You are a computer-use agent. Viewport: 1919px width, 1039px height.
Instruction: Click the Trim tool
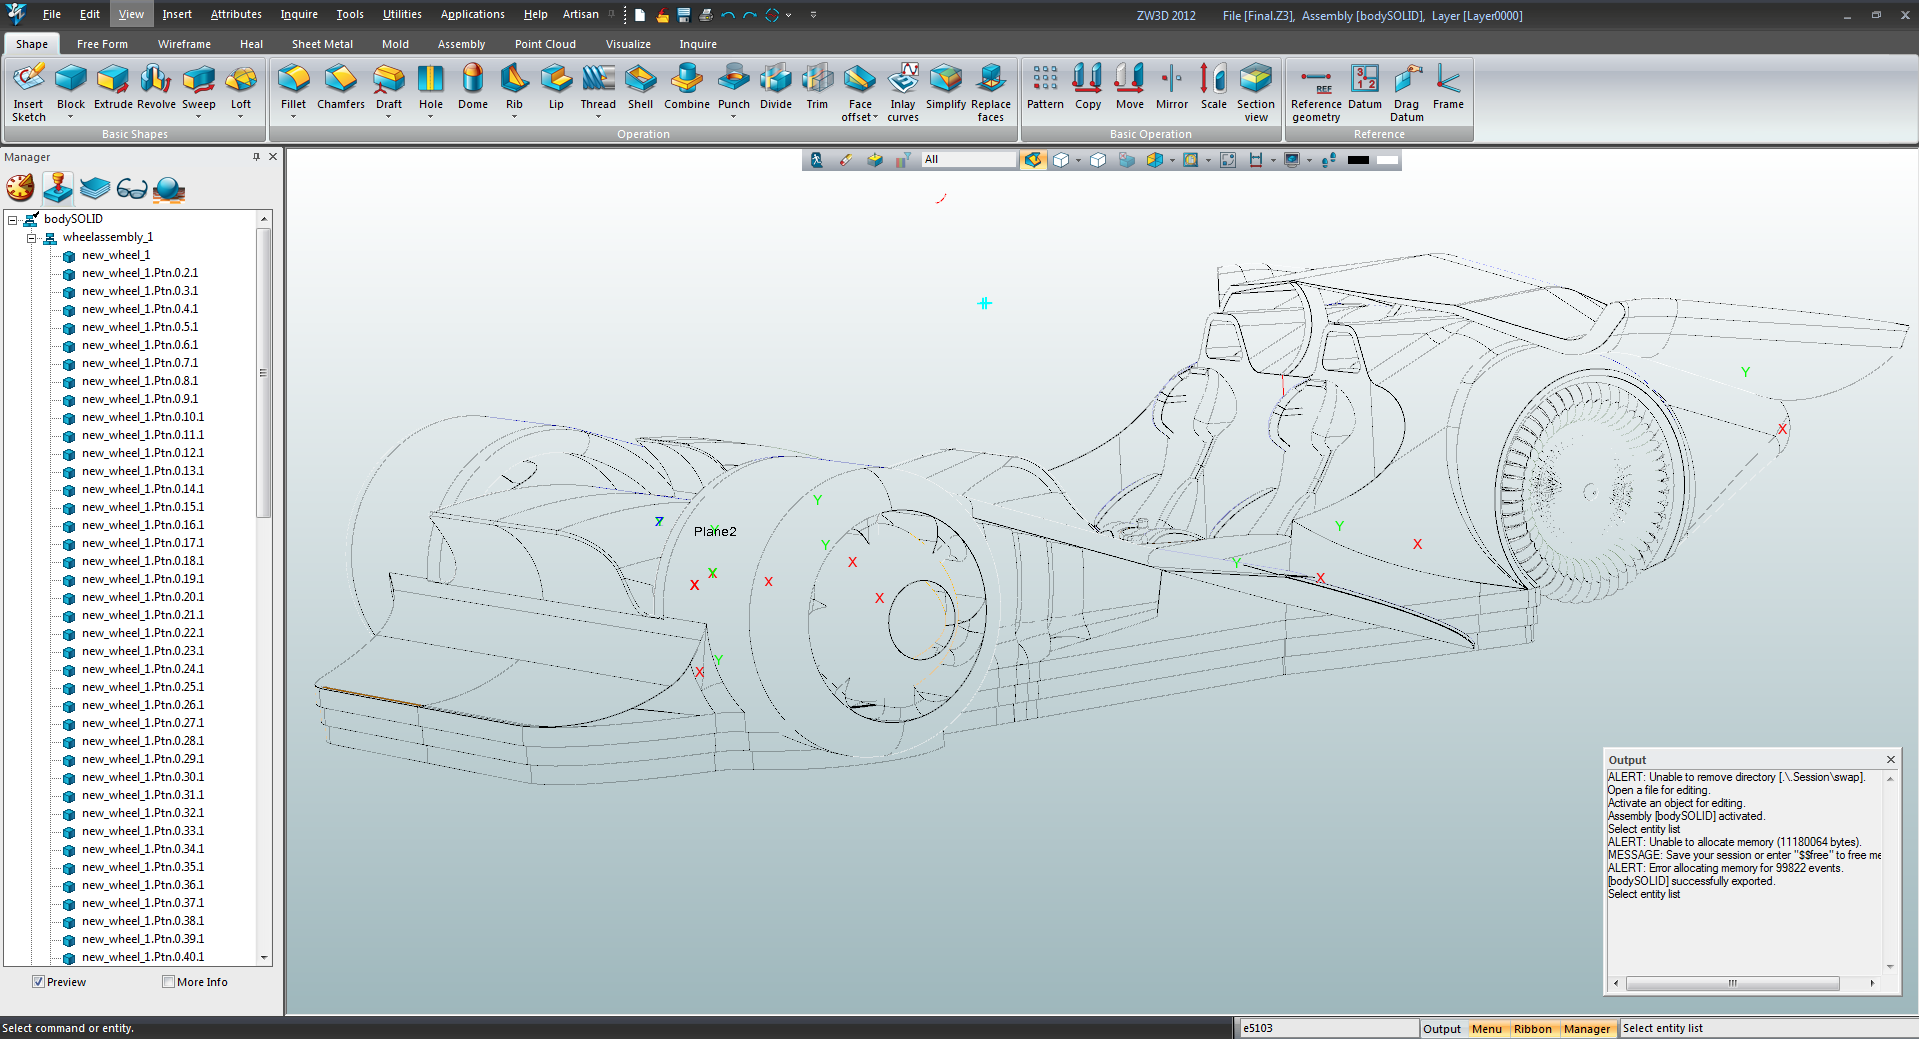[x=817, y=87]
